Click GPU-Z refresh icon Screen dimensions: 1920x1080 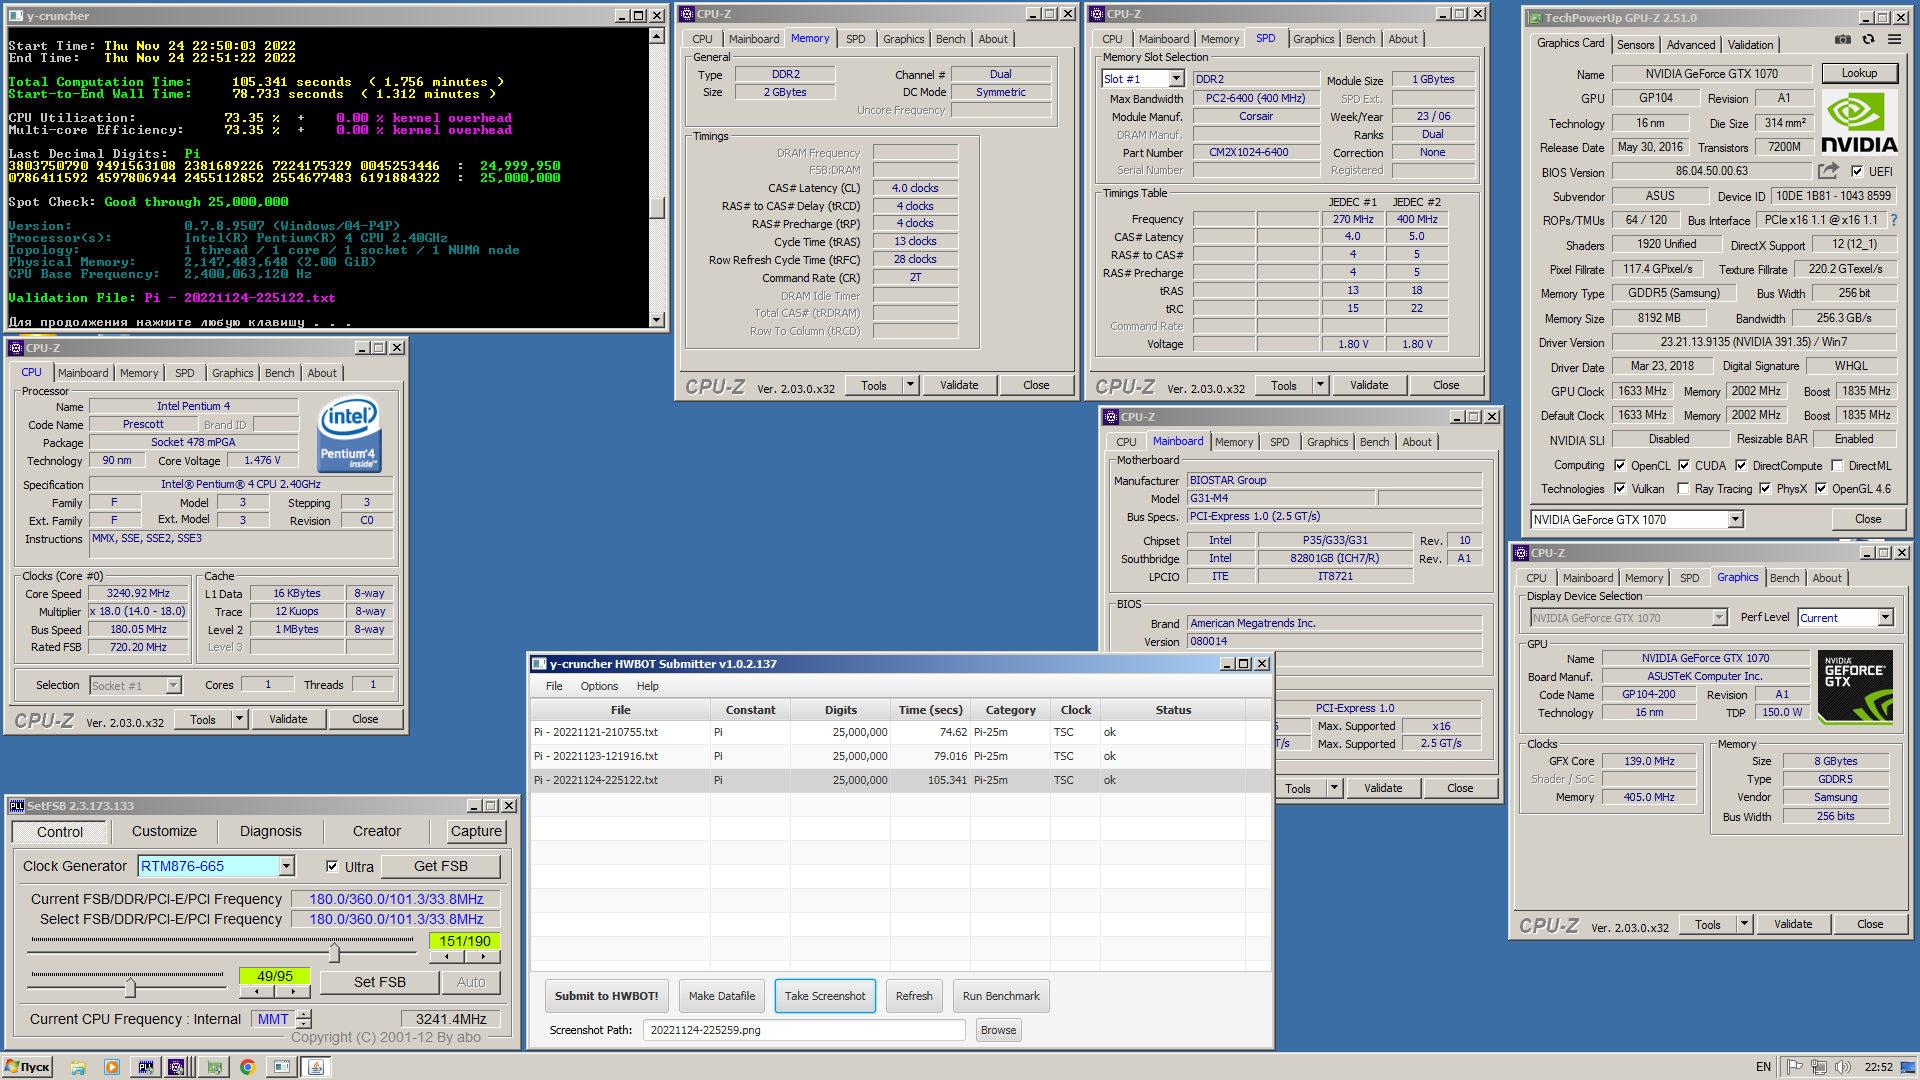(1868, 40)
